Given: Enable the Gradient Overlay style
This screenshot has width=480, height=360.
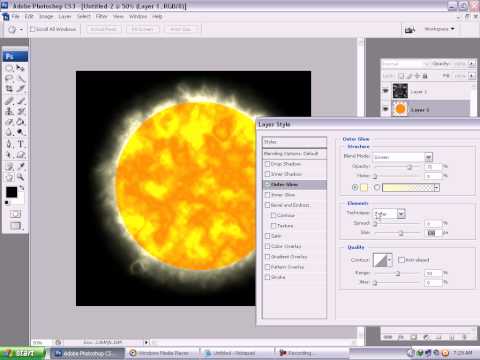Looking at the screenshot, I should coord(267,257).
